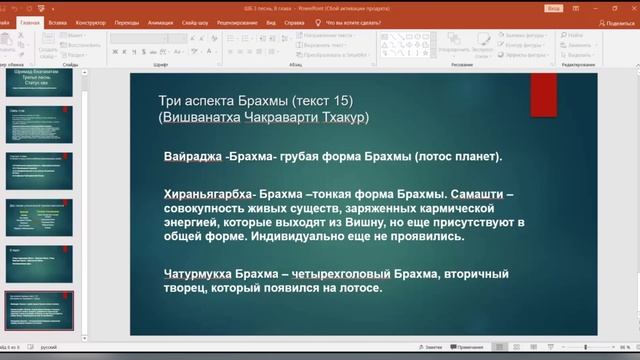Open the Рецензирование ribbon tab
Screen dimensions: 640x360
(237, 23)
